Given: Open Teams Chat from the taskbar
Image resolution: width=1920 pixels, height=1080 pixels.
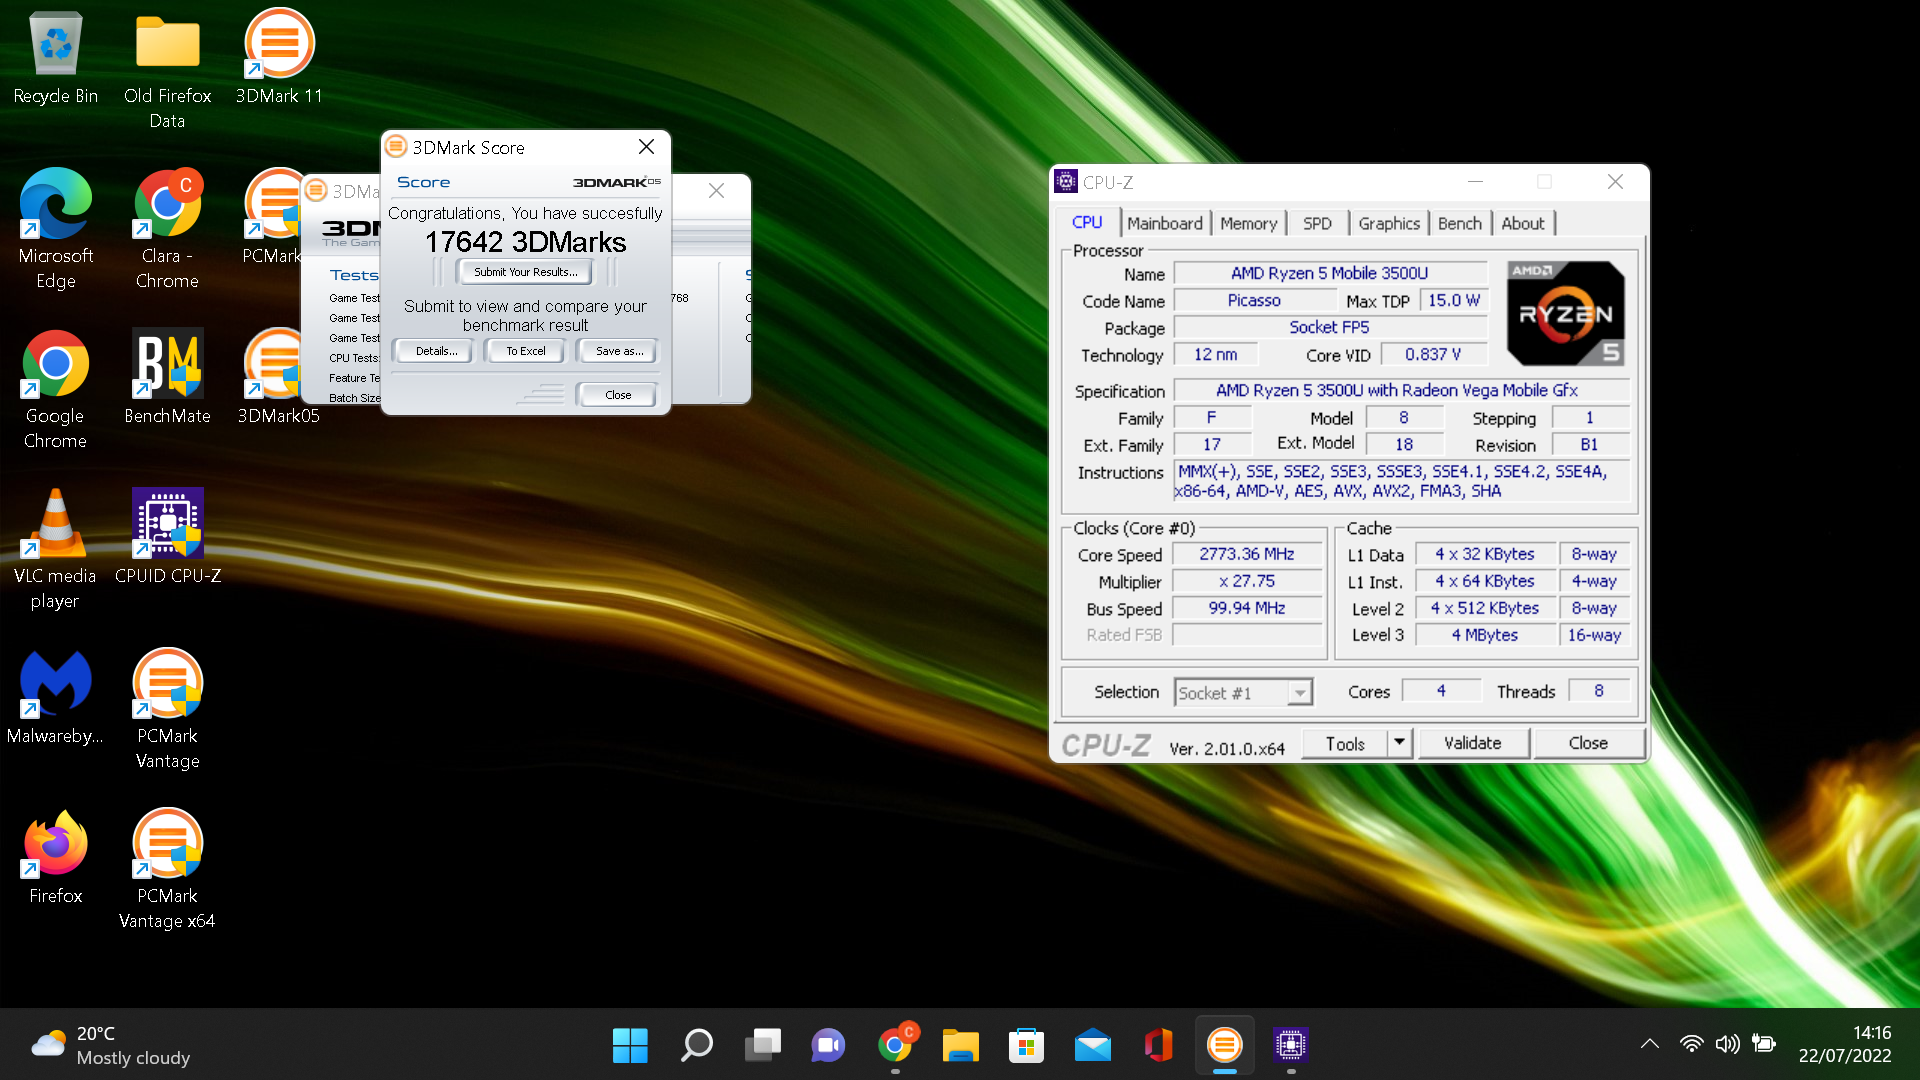Looking at the screenshot, I should pyautogui.click(x=828, y=1045).
